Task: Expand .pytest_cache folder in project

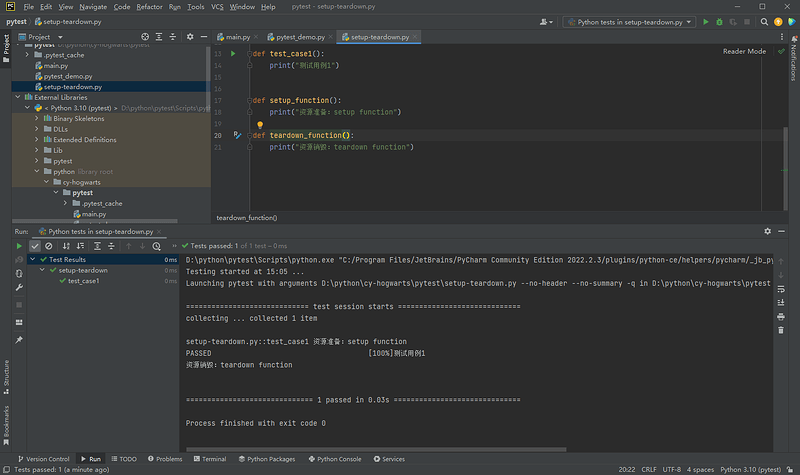Action: [x=27, y=55]
